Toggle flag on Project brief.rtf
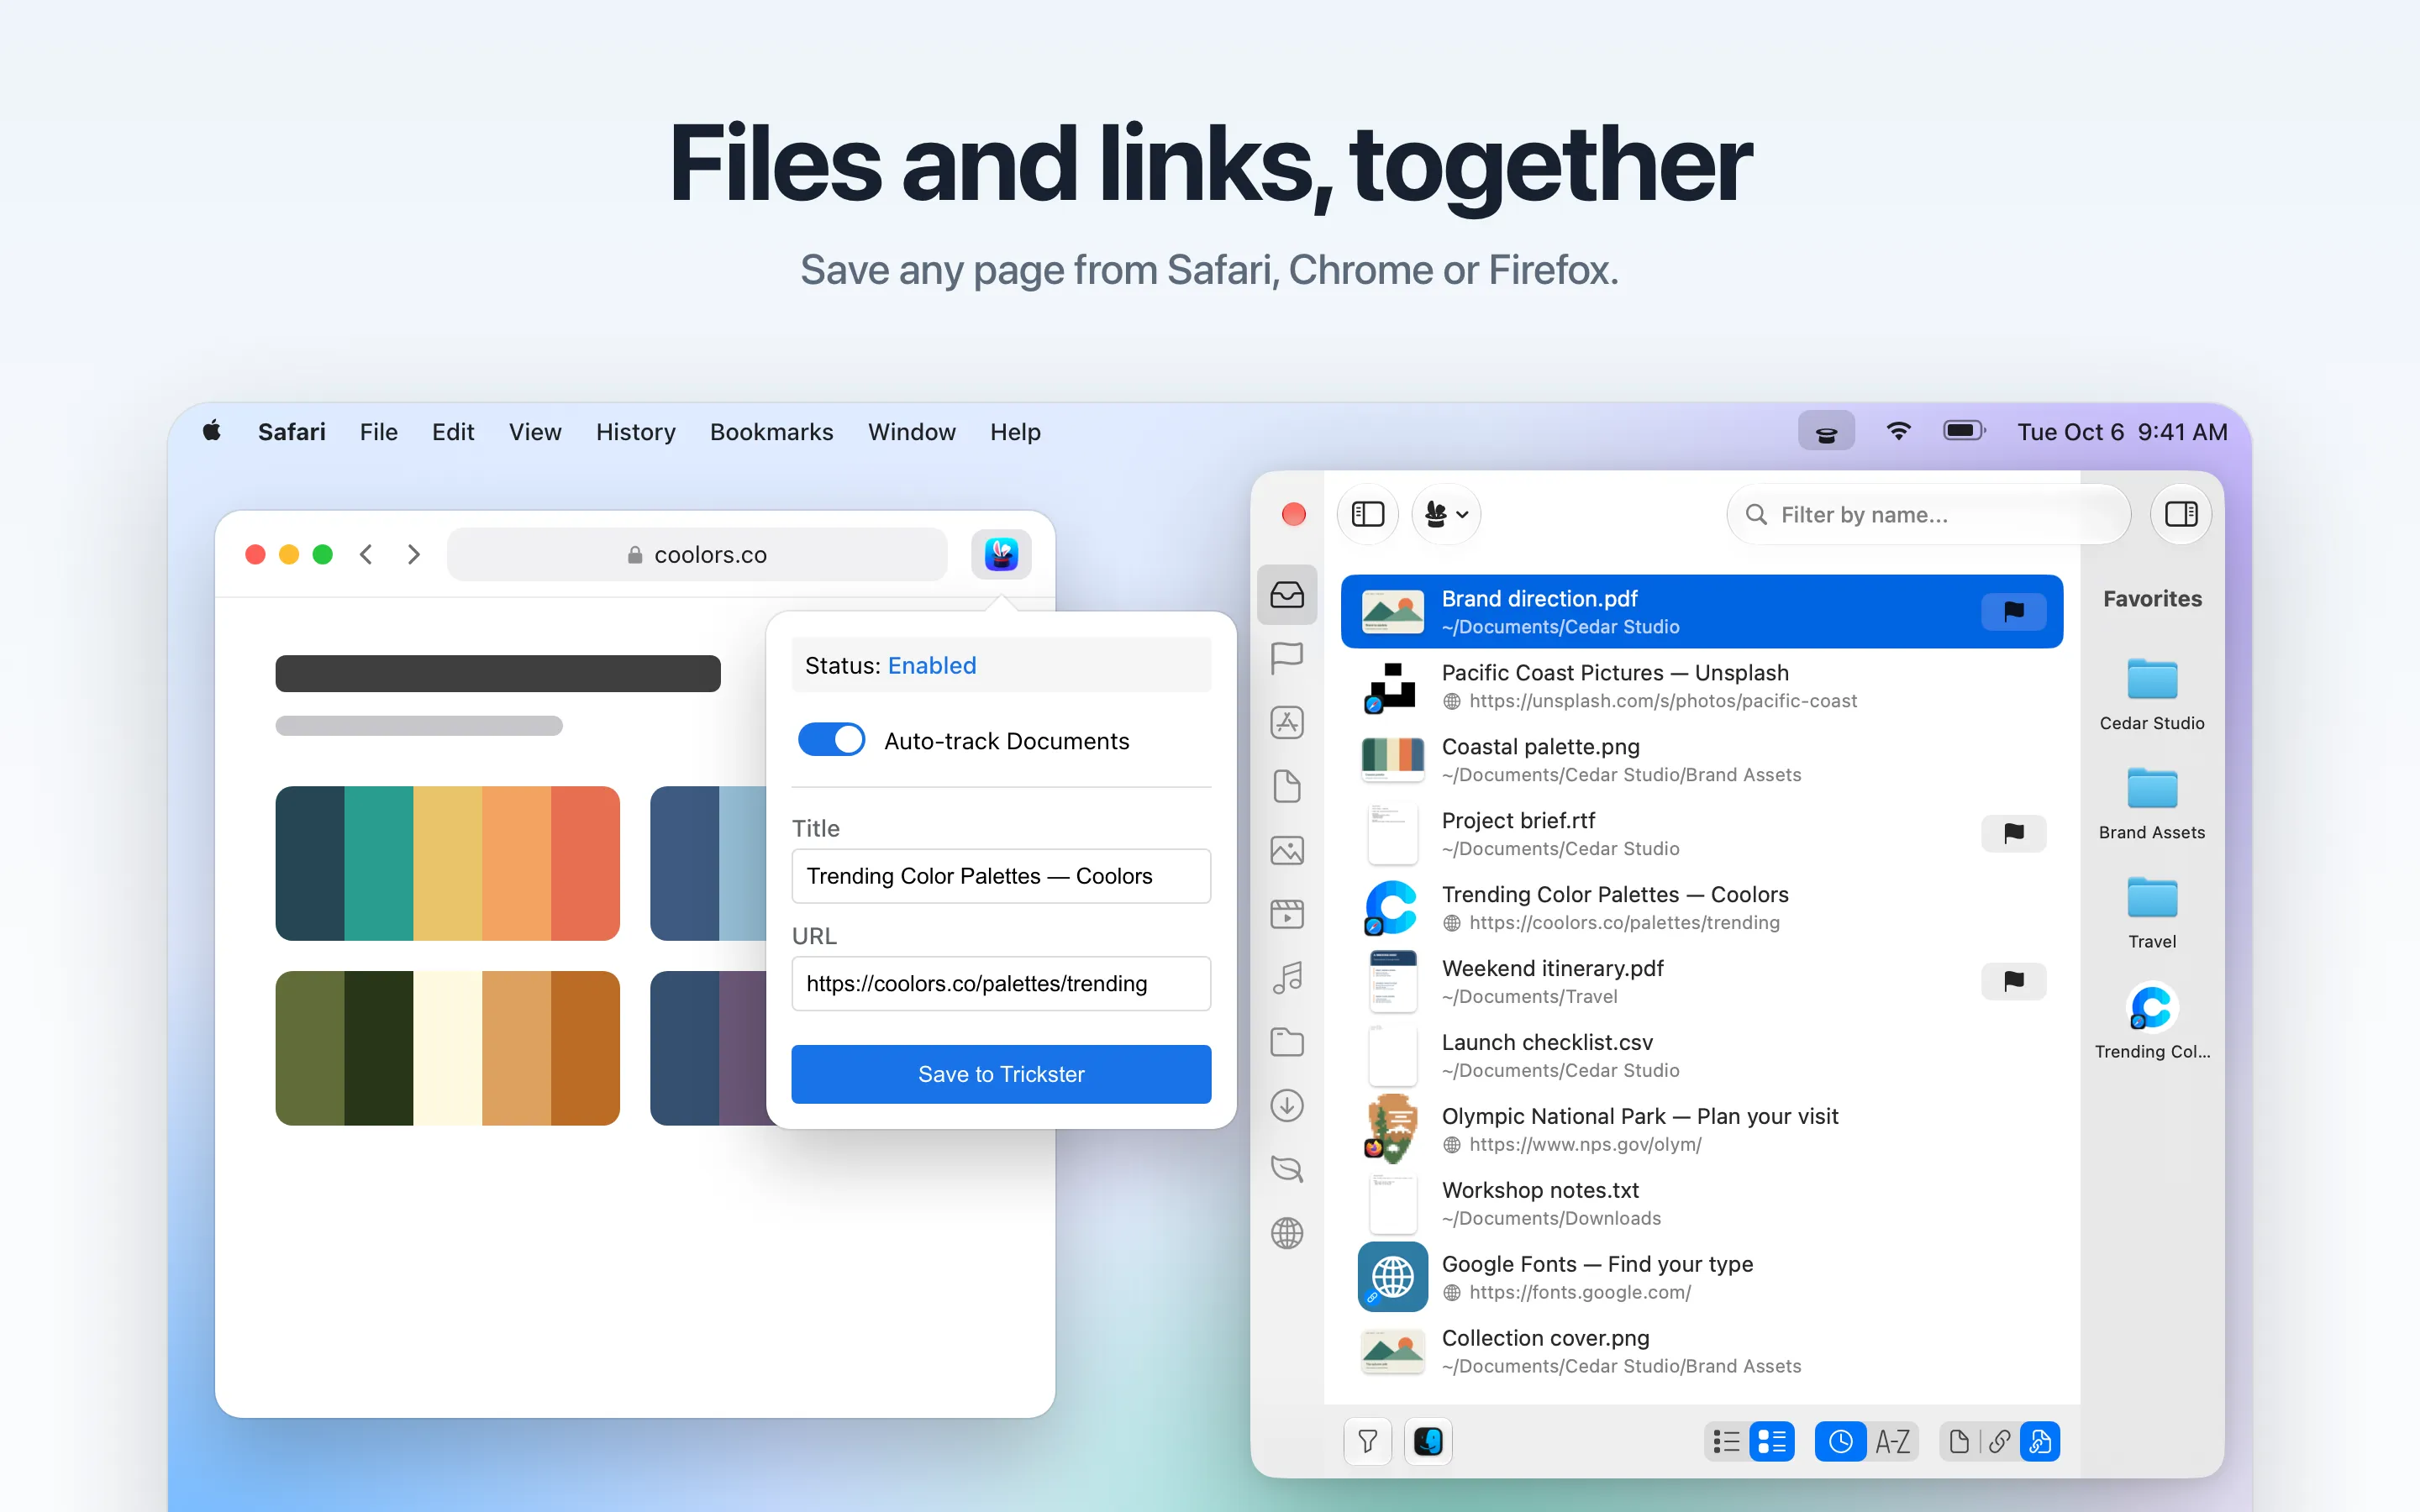Viewport: 2420px width, 1512px height. [2014, 833]
